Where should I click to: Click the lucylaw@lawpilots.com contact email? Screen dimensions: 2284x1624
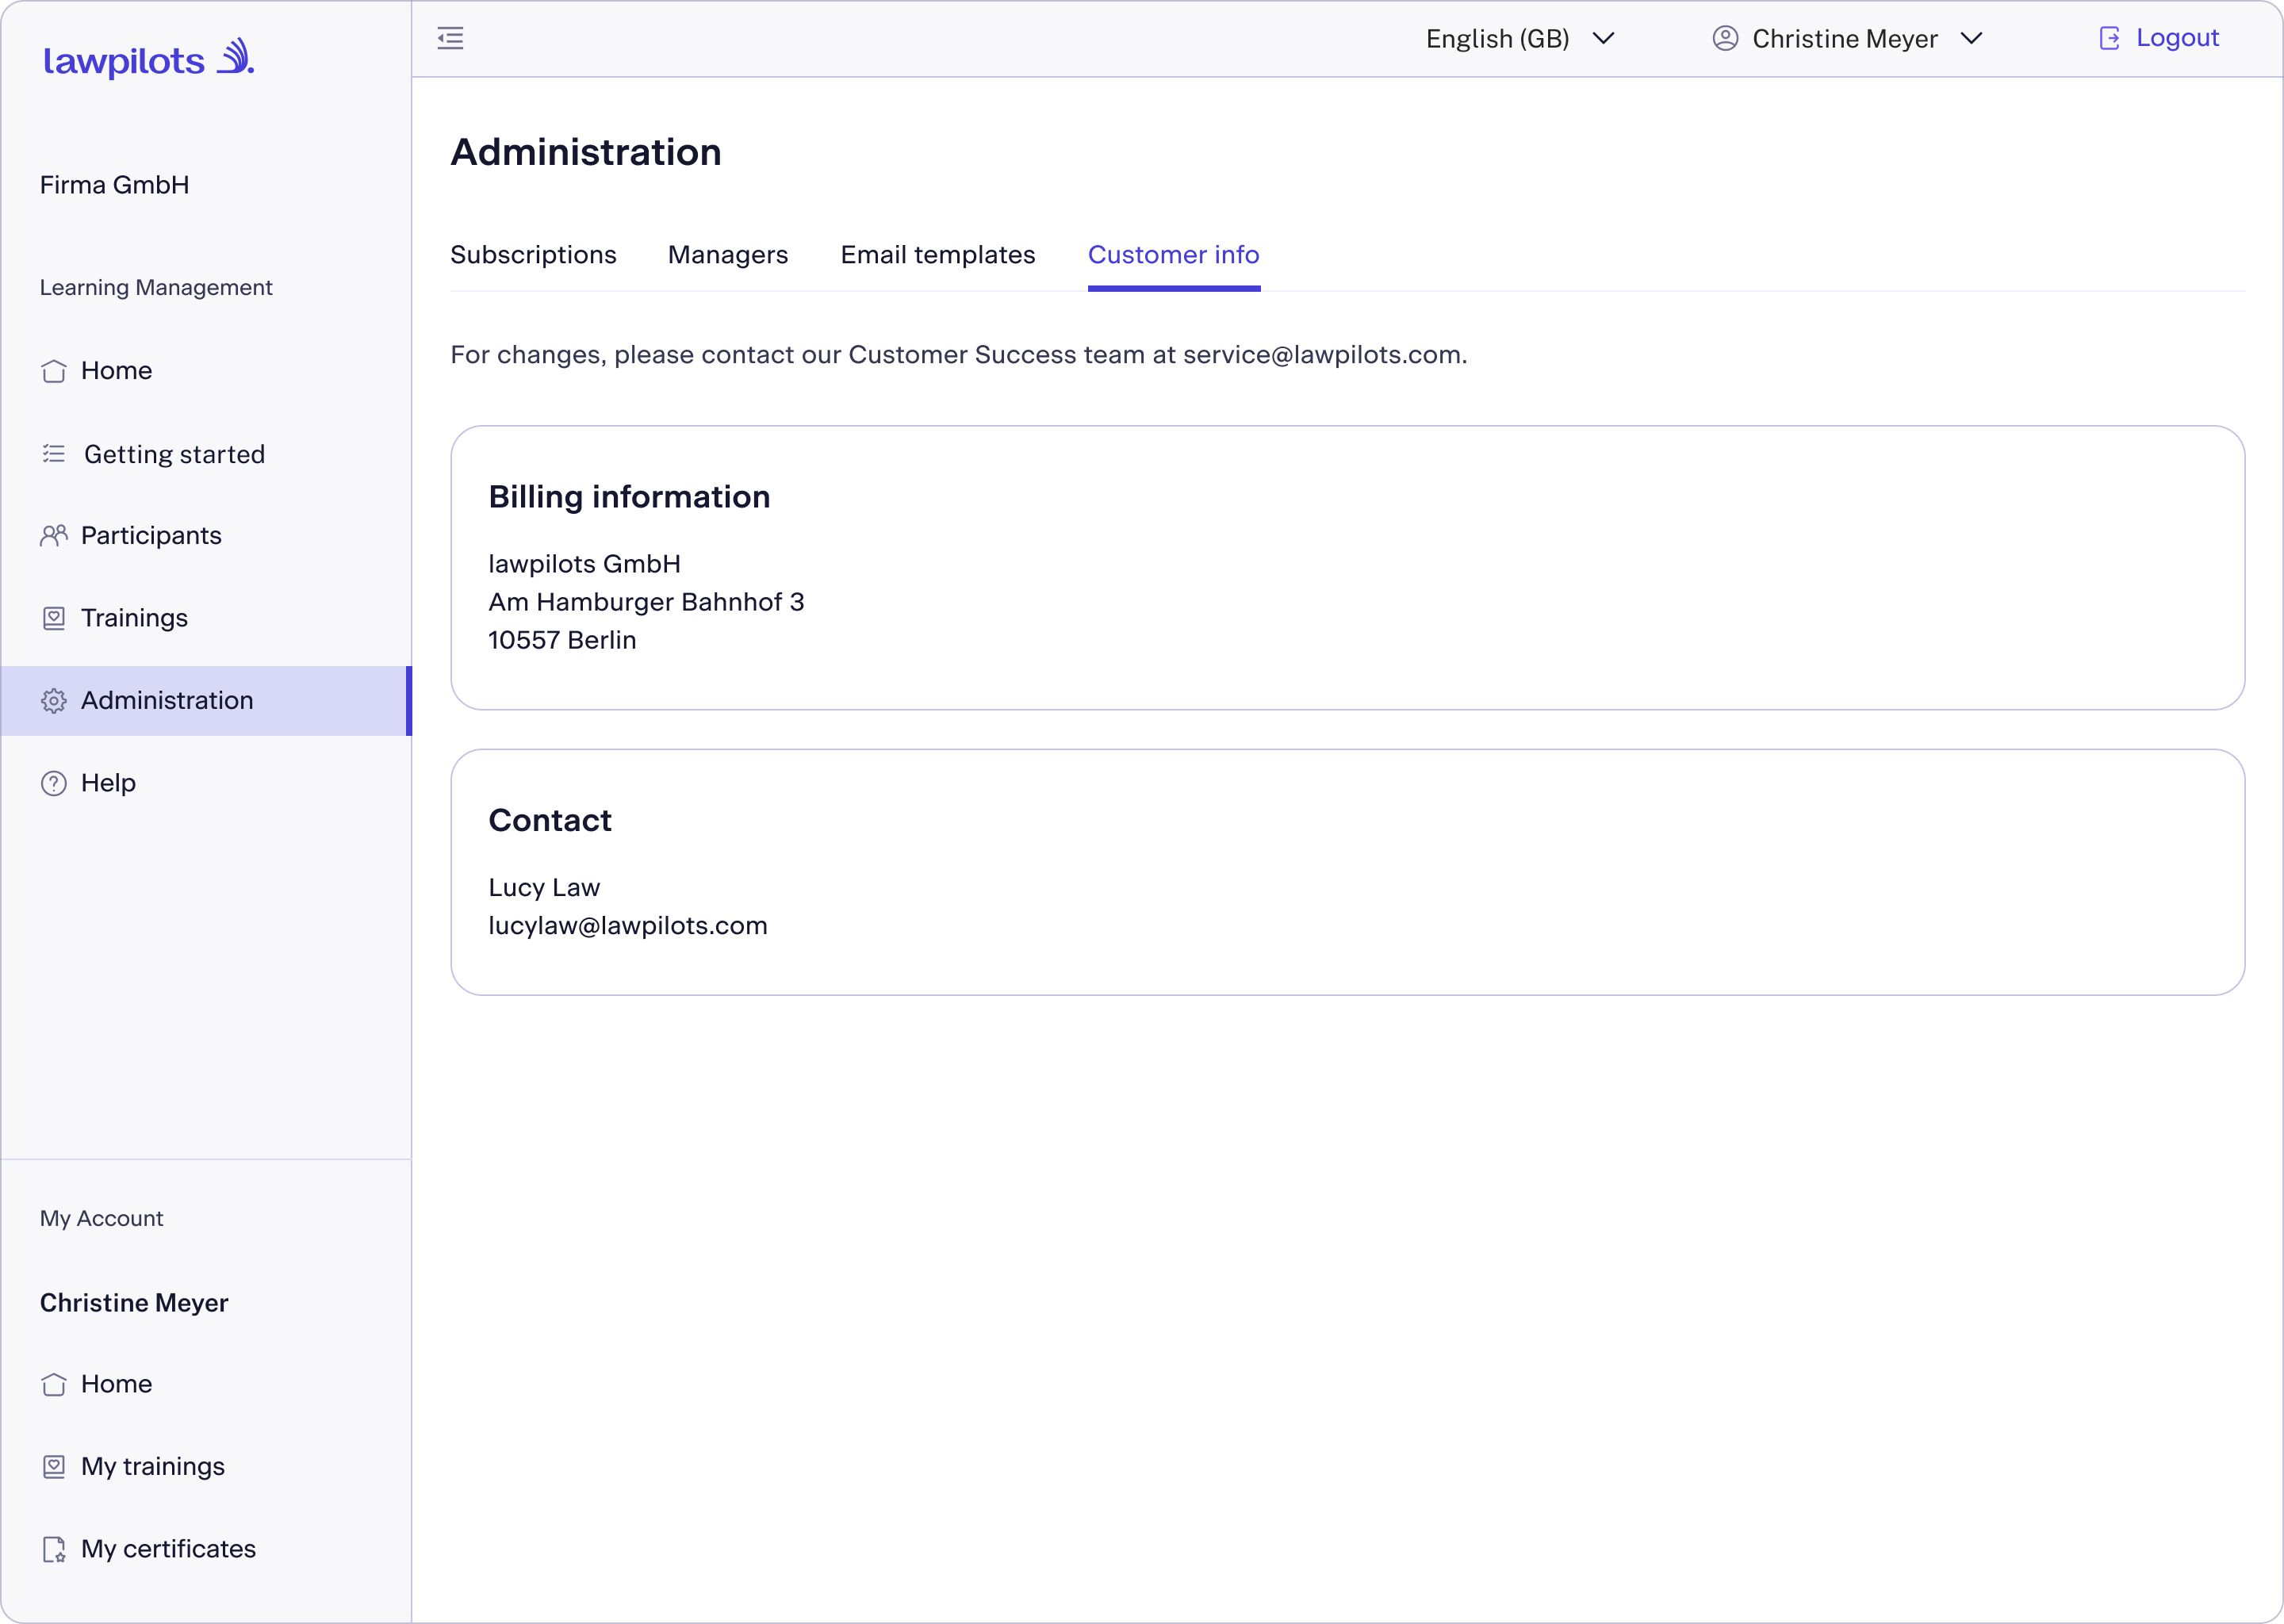[x=628, y=926]
